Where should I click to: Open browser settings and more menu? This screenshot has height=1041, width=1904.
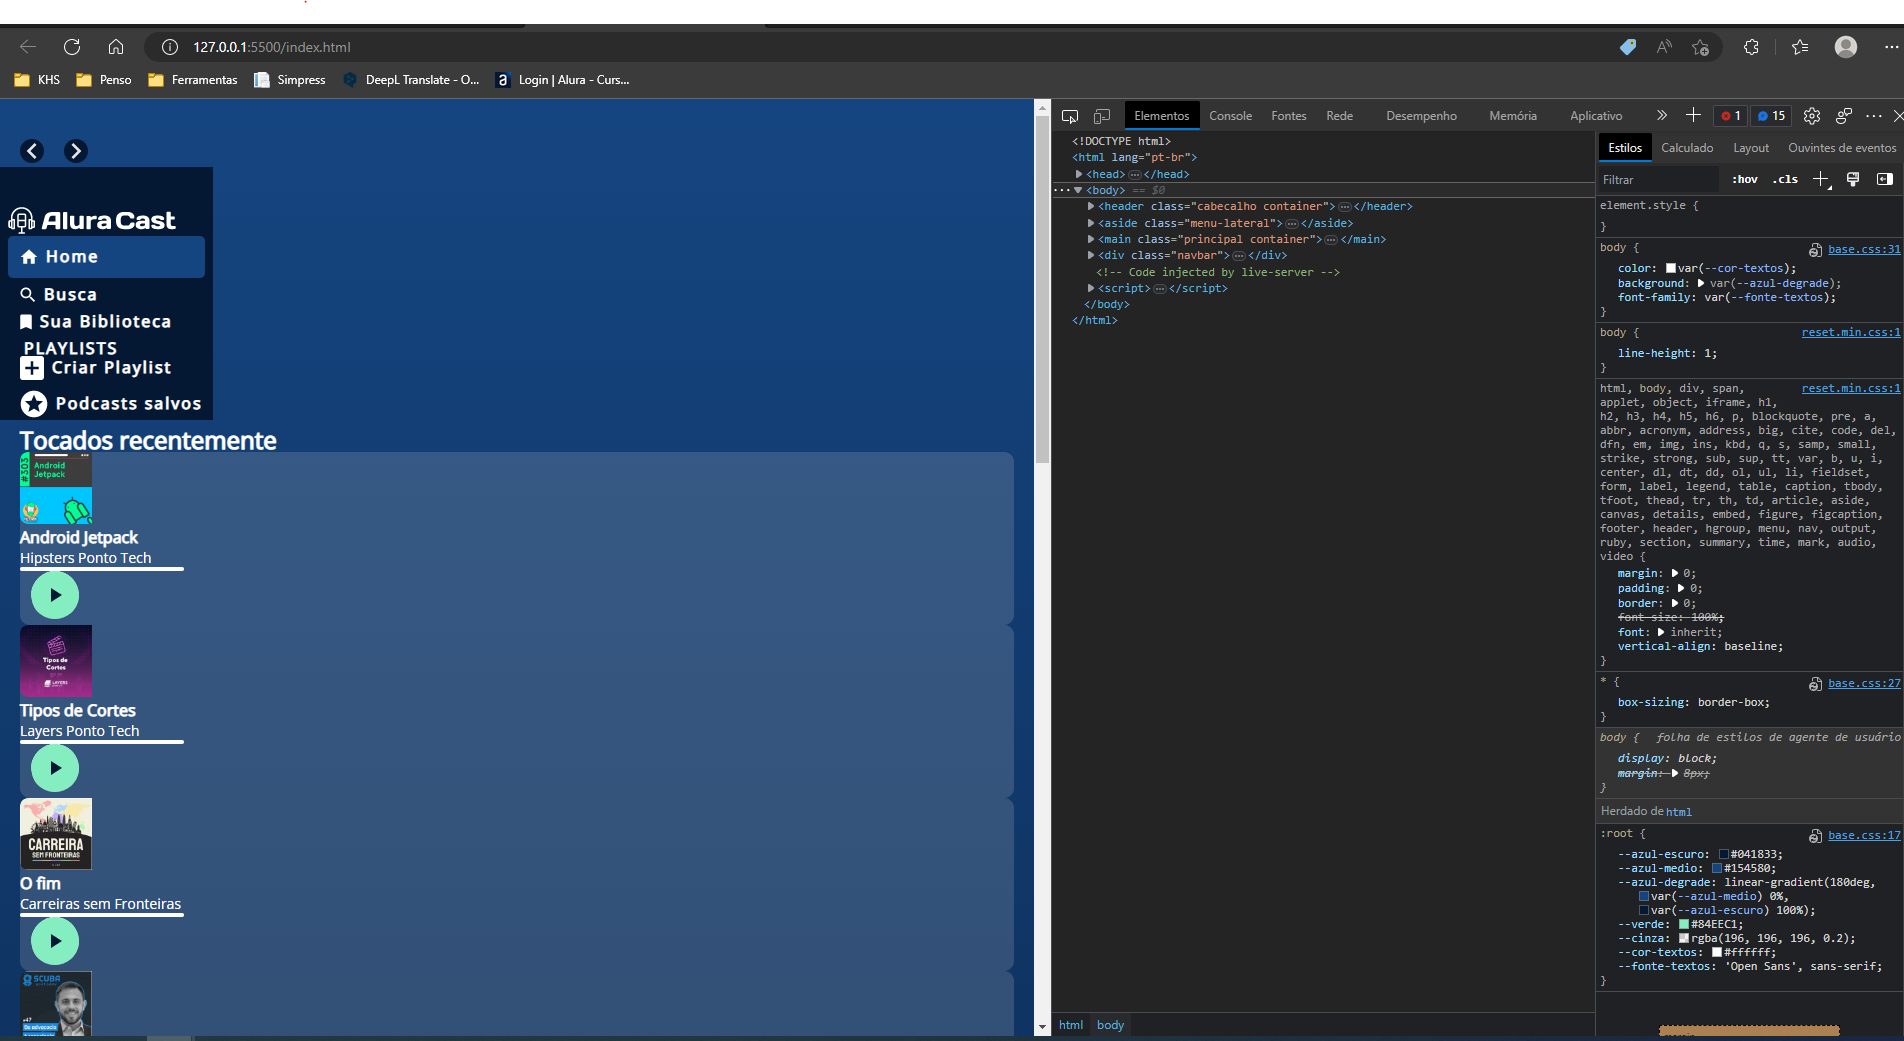1891,47
